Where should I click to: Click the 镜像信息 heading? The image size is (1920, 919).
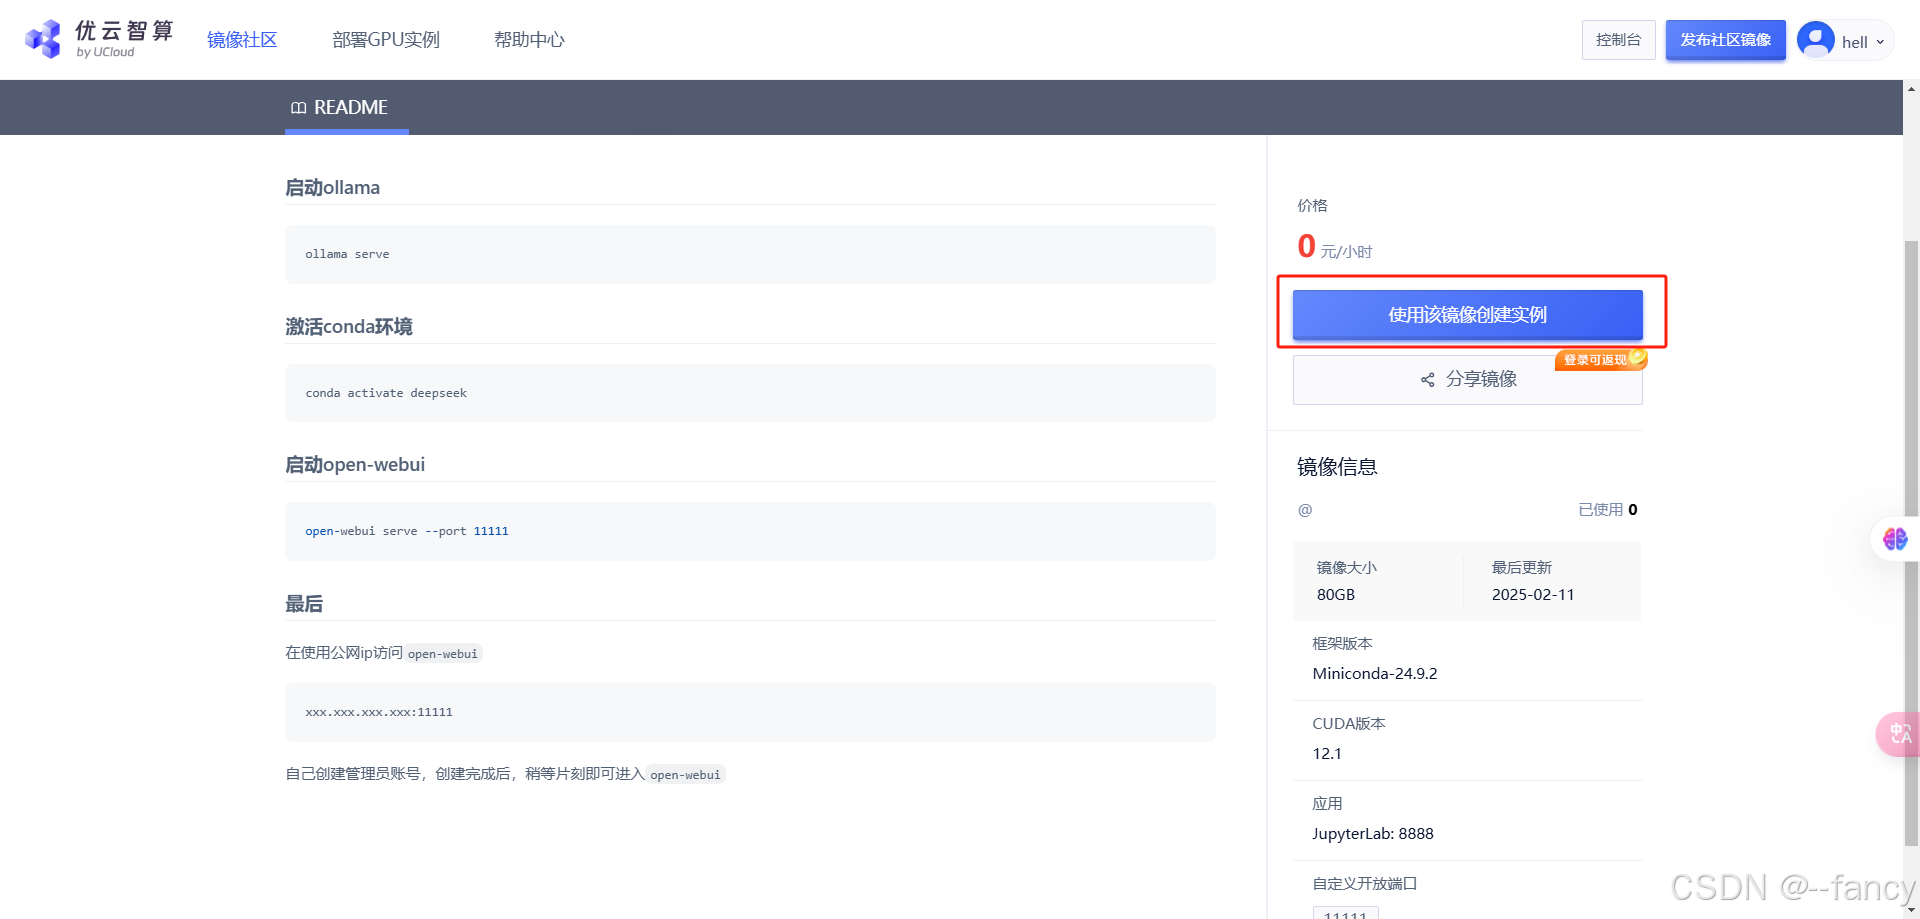1337,467
